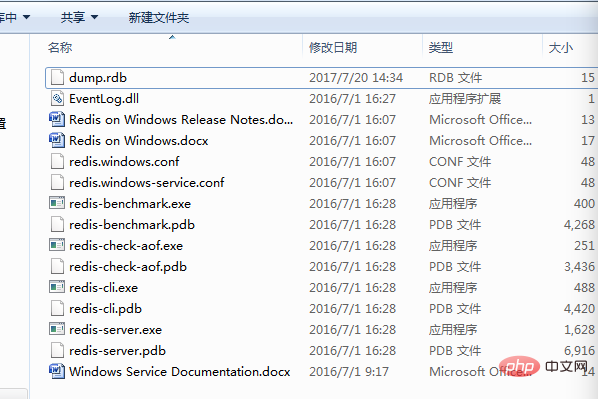
Task: Click the redis-cli.pdb file icon
Action: pos(57,309)
